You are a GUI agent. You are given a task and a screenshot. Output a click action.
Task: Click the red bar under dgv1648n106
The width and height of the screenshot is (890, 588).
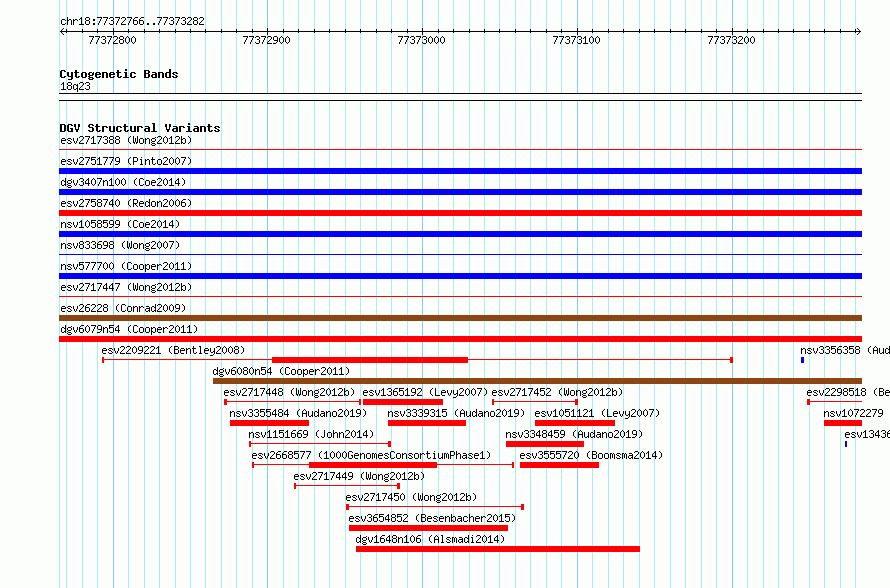click(x=498, y=549)
